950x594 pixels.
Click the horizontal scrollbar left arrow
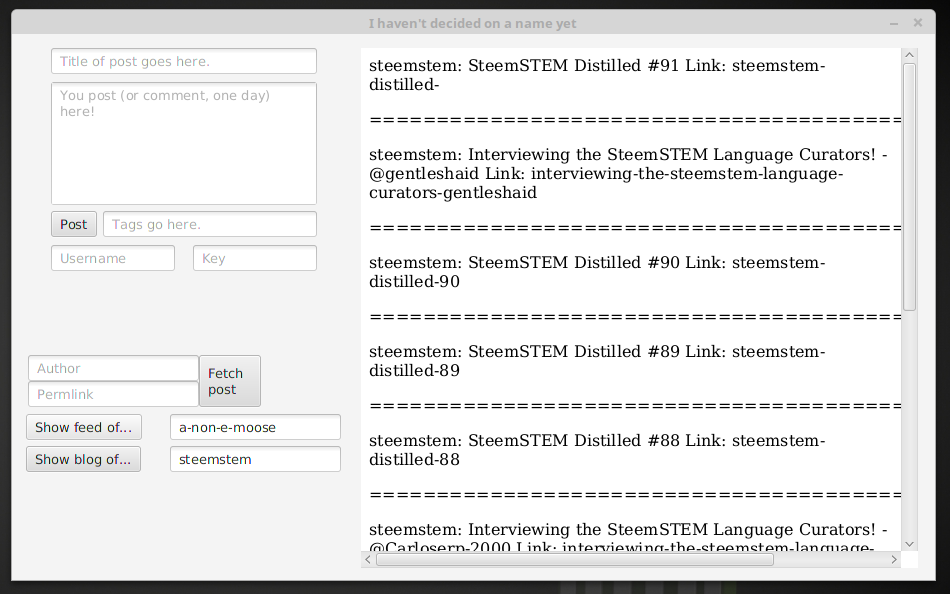click(x=368, y=559)
